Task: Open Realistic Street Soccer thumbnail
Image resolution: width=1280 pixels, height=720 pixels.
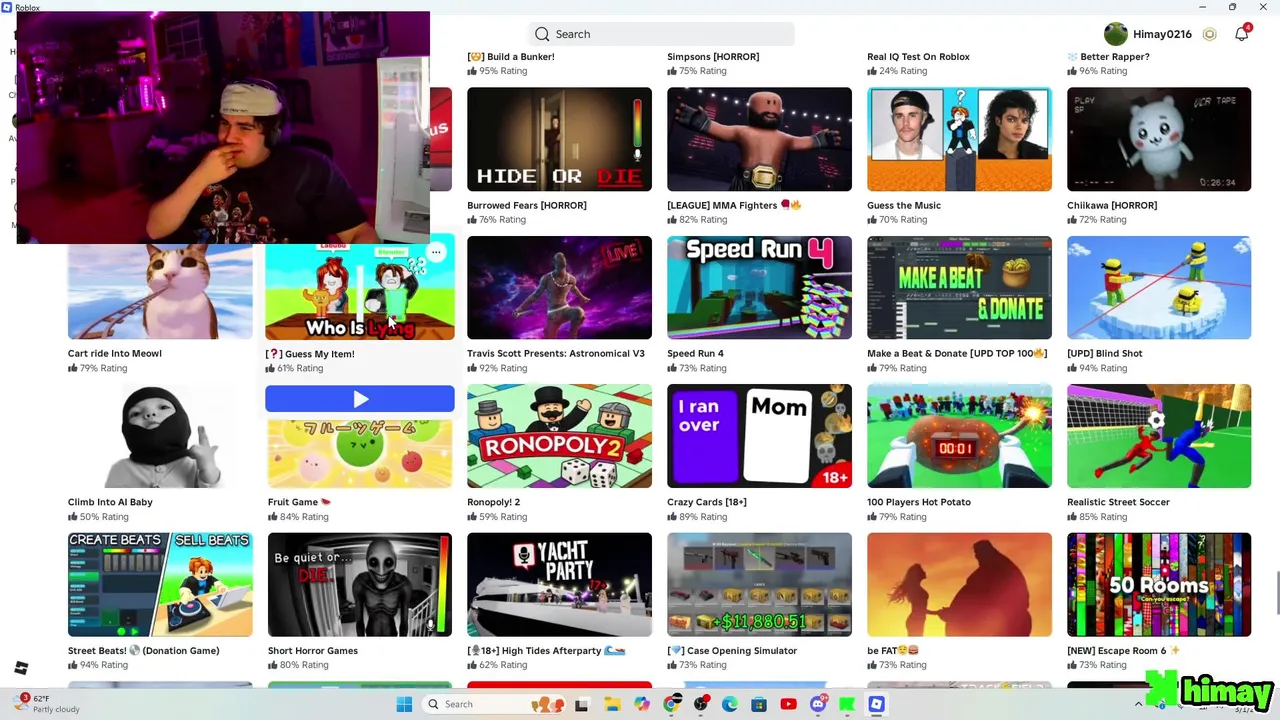Action: click(x=1159, y=436)
